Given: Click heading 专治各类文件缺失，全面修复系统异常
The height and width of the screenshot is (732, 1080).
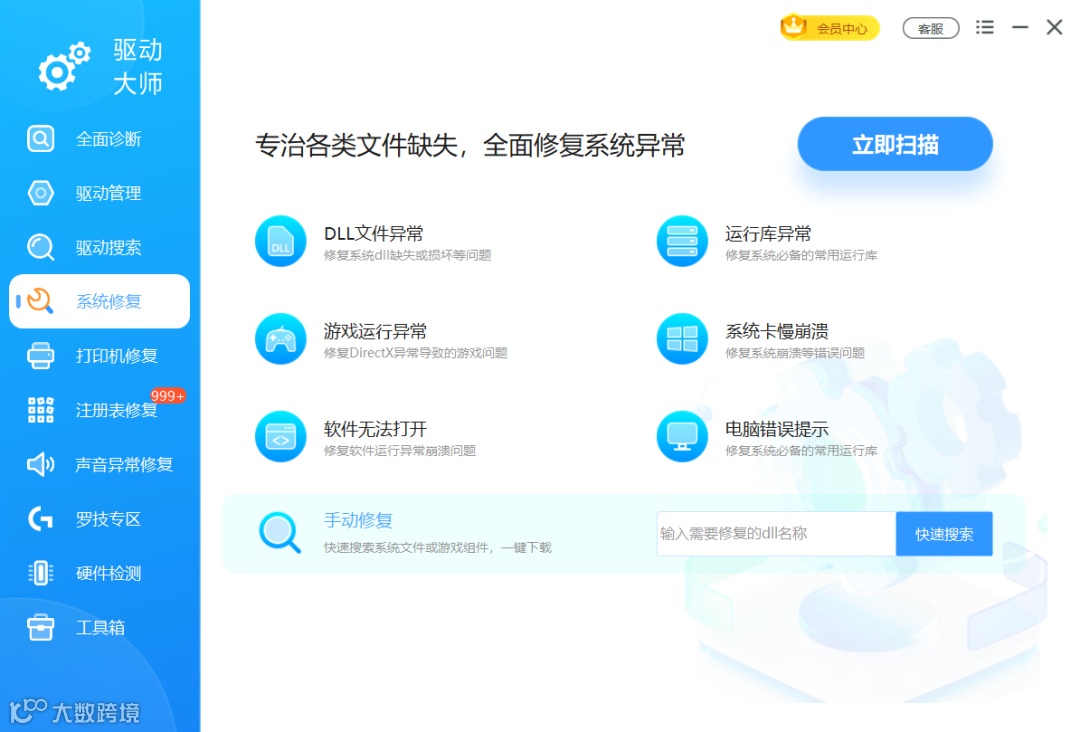Looking at the screenshot, I should pyautogui.click(x=470, y=145).
